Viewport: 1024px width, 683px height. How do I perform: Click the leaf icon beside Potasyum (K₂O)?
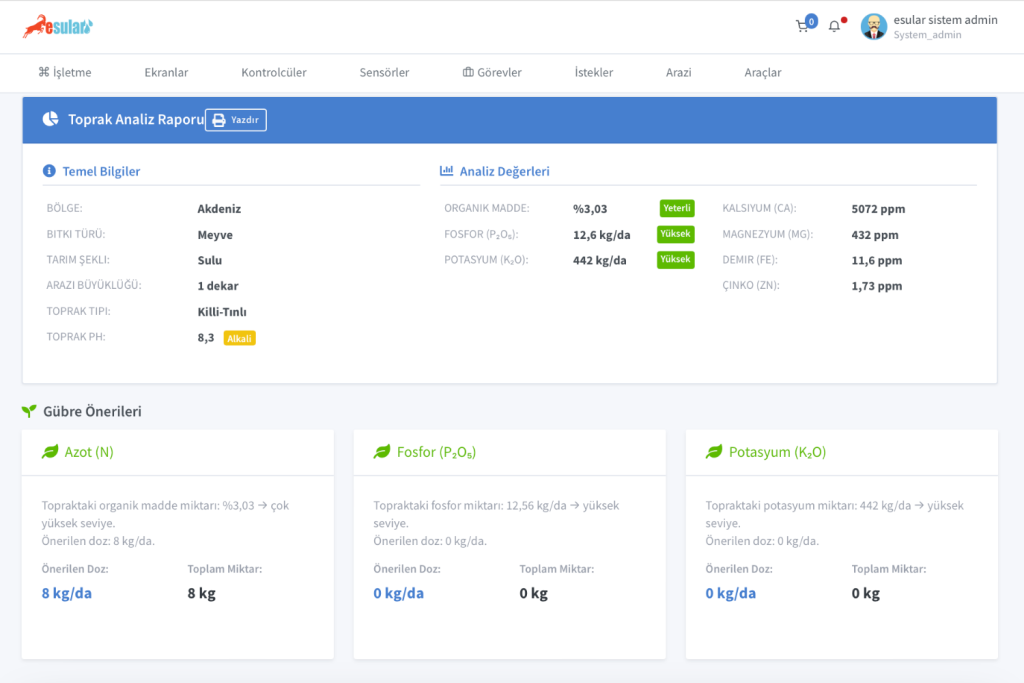(x=714, y=452)
